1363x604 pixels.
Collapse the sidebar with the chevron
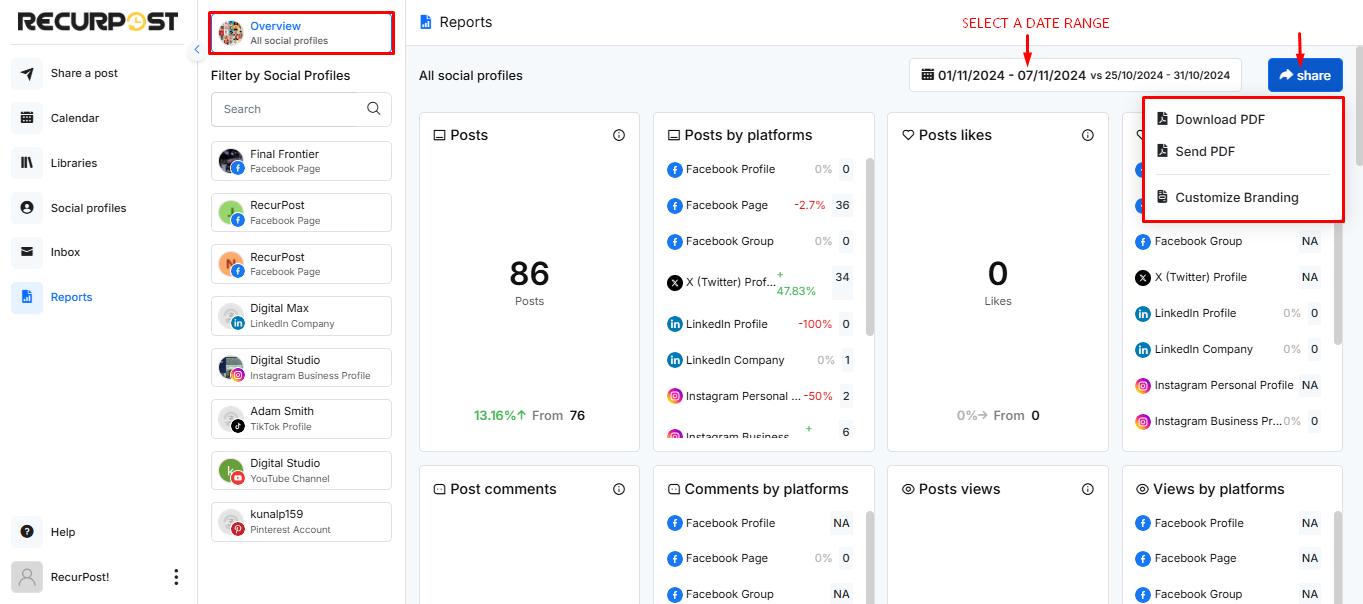point(197,49)
